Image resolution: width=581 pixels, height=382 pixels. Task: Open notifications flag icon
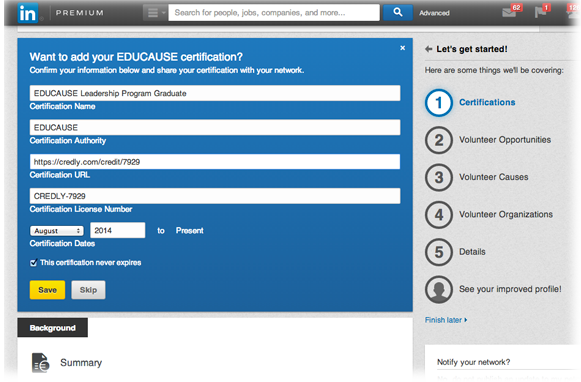pyautogui.click(x=540, y=13)
